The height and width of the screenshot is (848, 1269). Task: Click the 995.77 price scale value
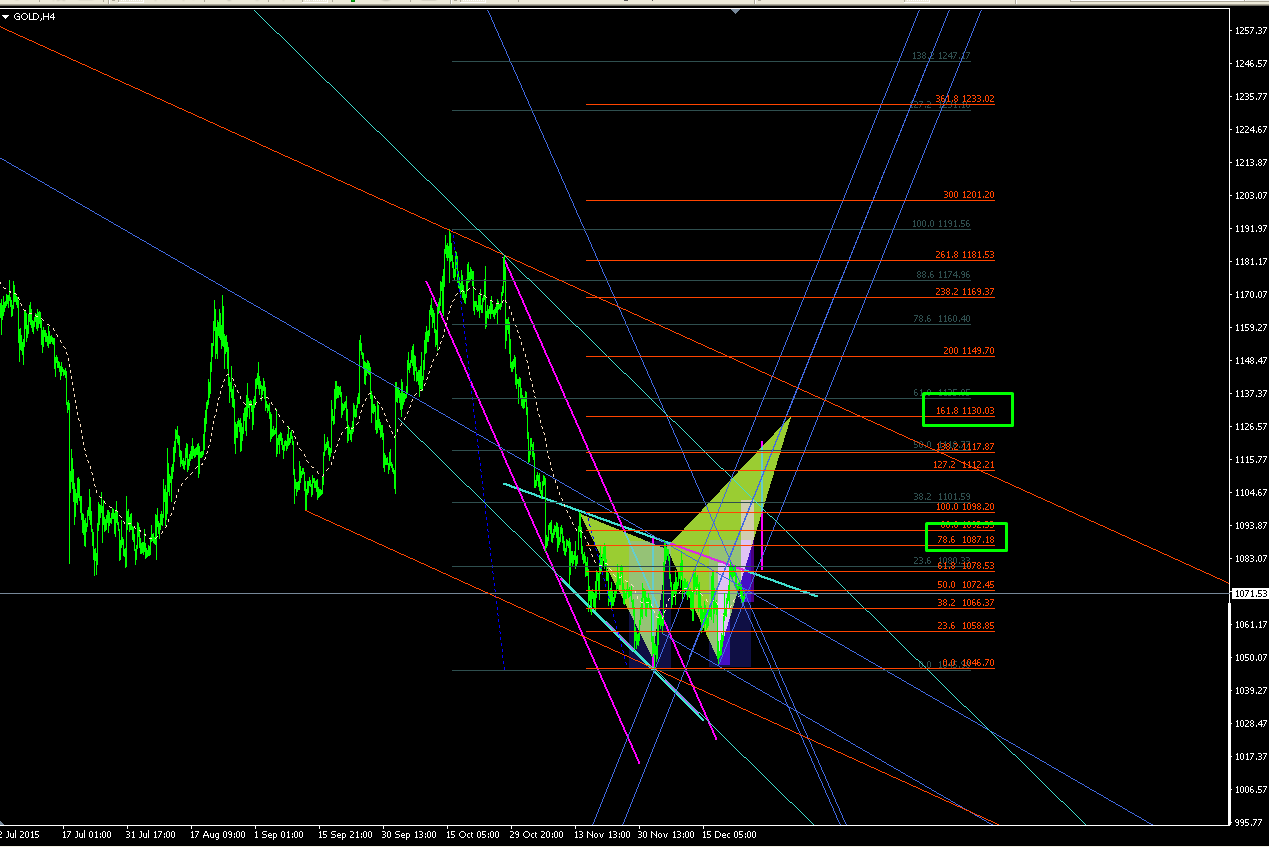pos(1251,822)
